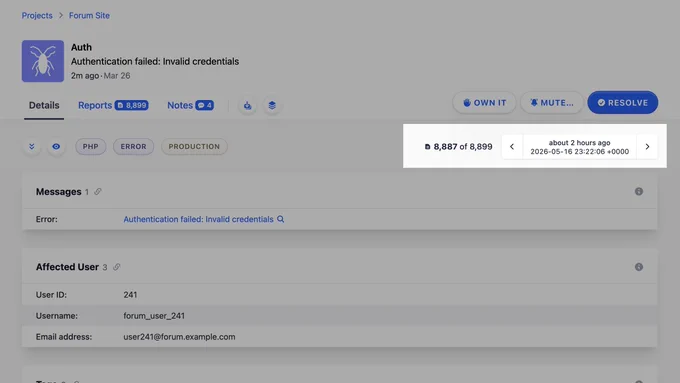Click the username forum_user_241

154,316
